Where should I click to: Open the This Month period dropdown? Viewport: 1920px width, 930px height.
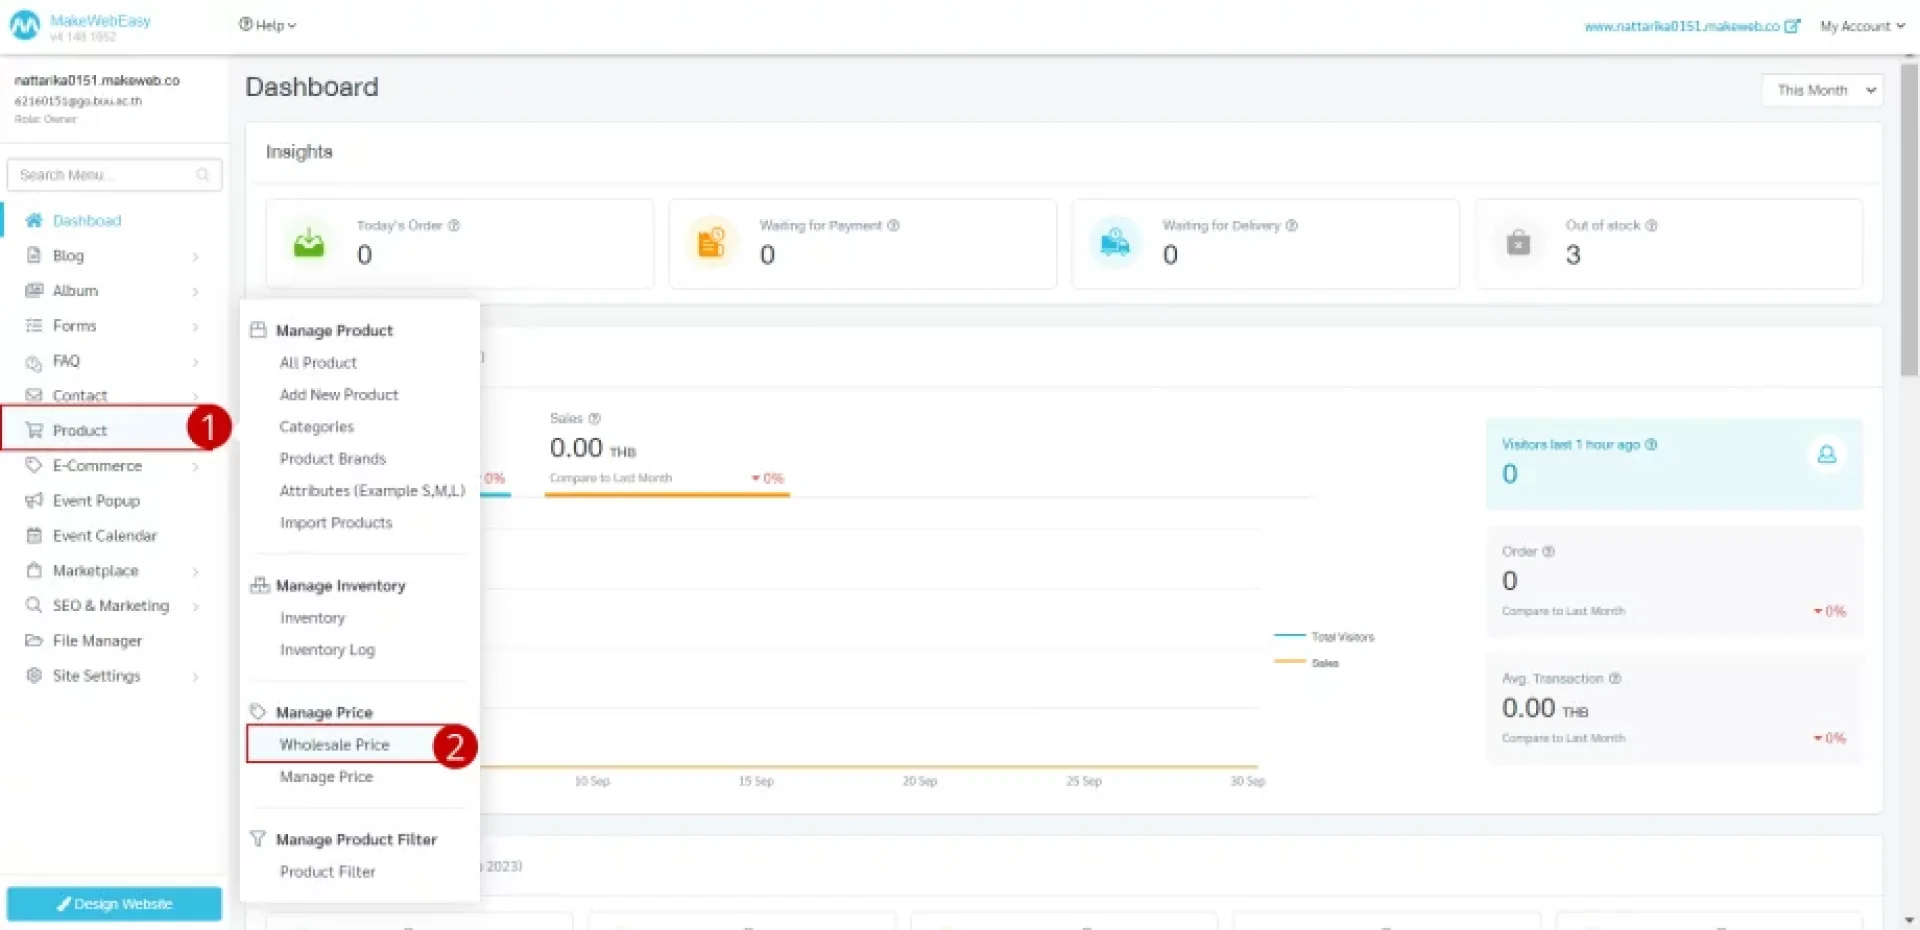pyautogui.click(x=1822, y=90)
